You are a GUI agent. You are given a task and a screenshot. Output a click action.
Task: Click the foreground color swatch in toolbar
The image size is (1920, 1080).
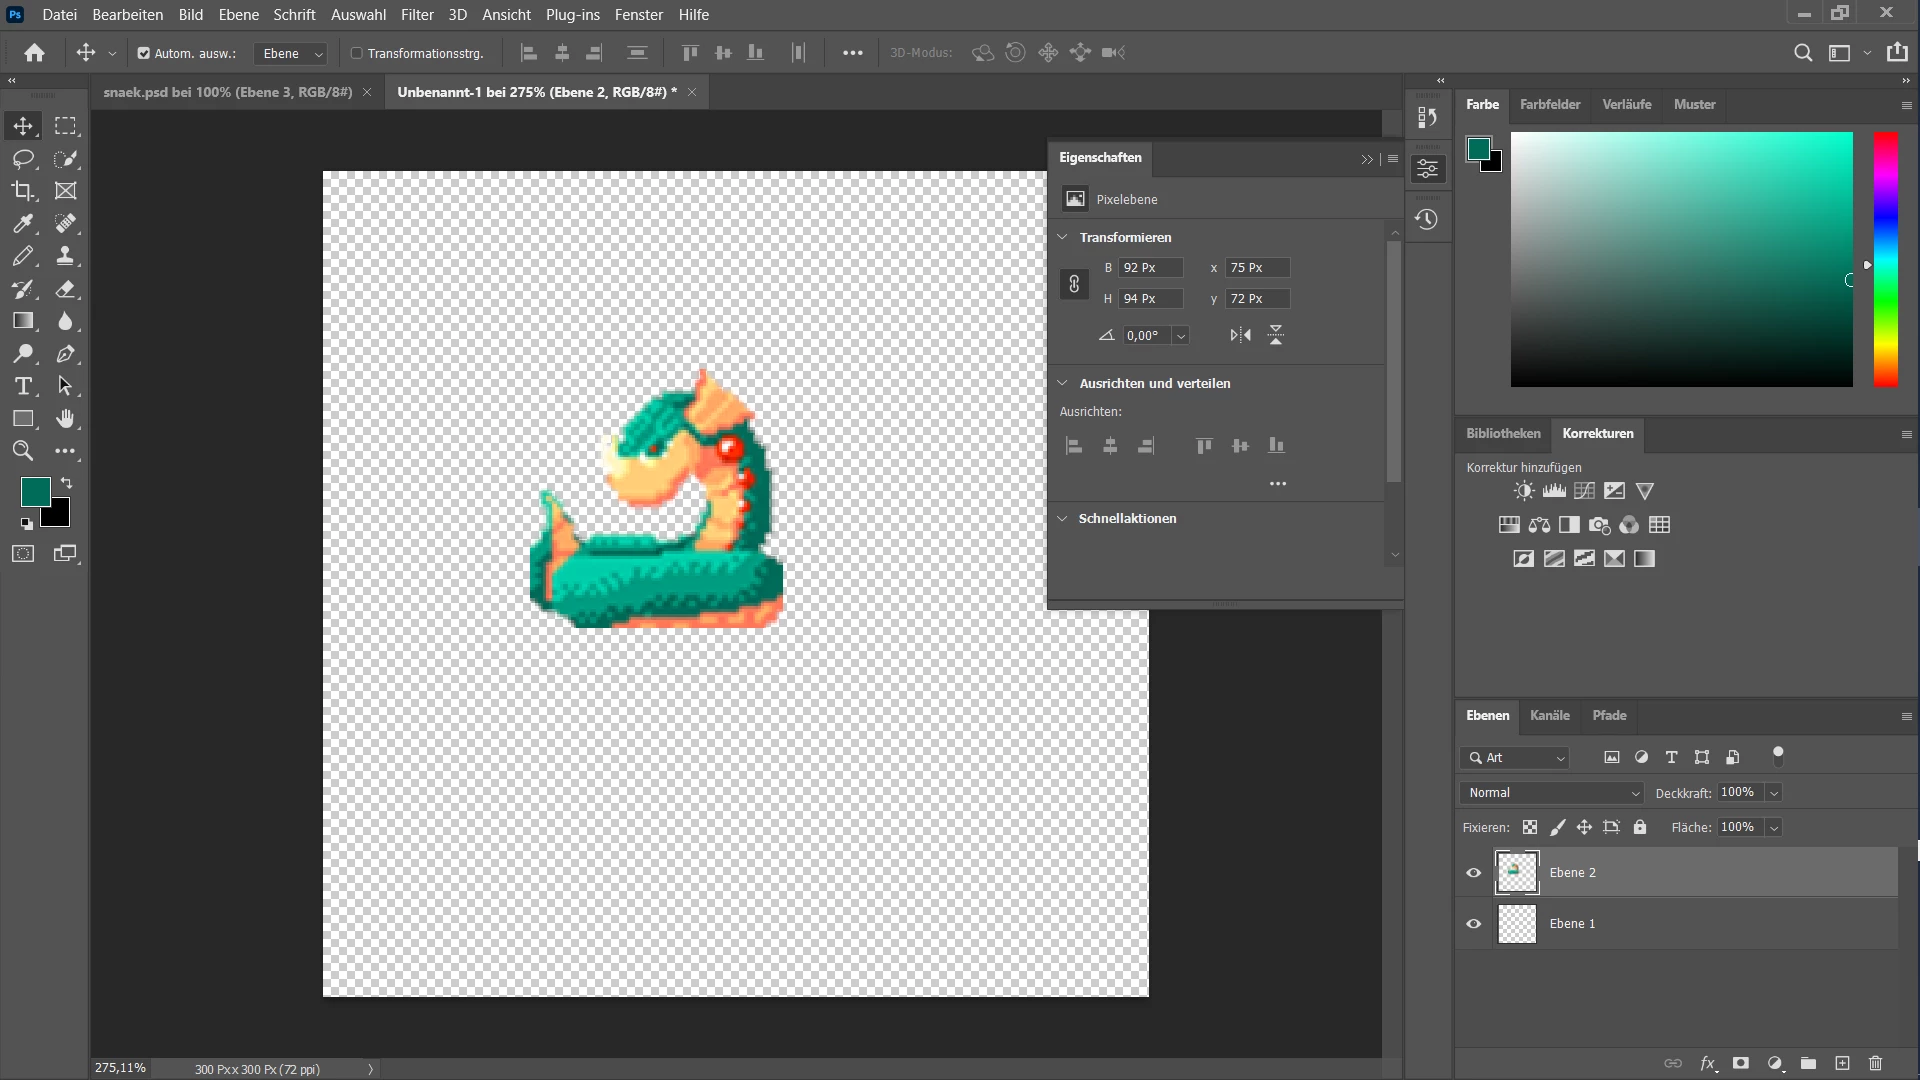click(x=35, y=491)
